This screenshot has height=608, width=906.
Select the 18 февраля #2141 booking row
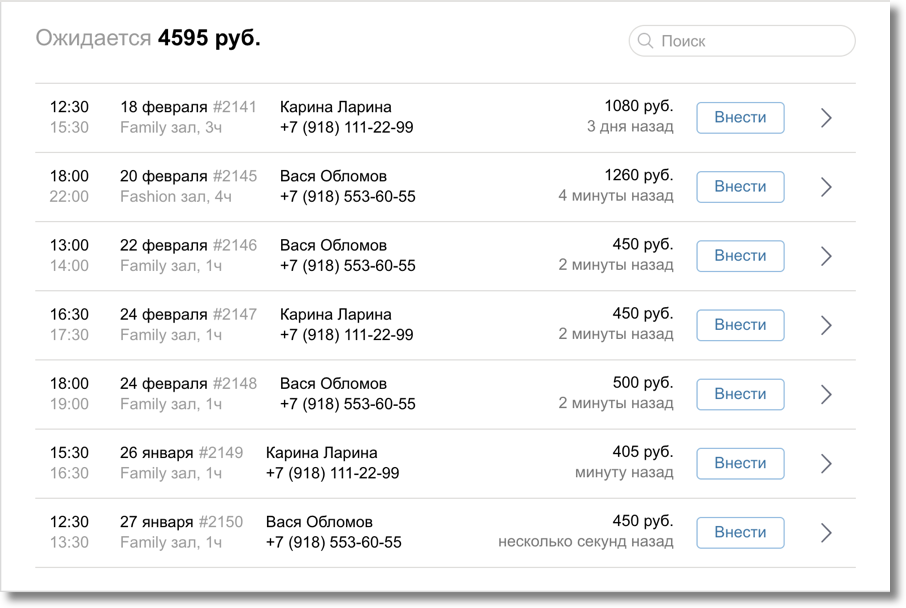[x=445, y=118]
